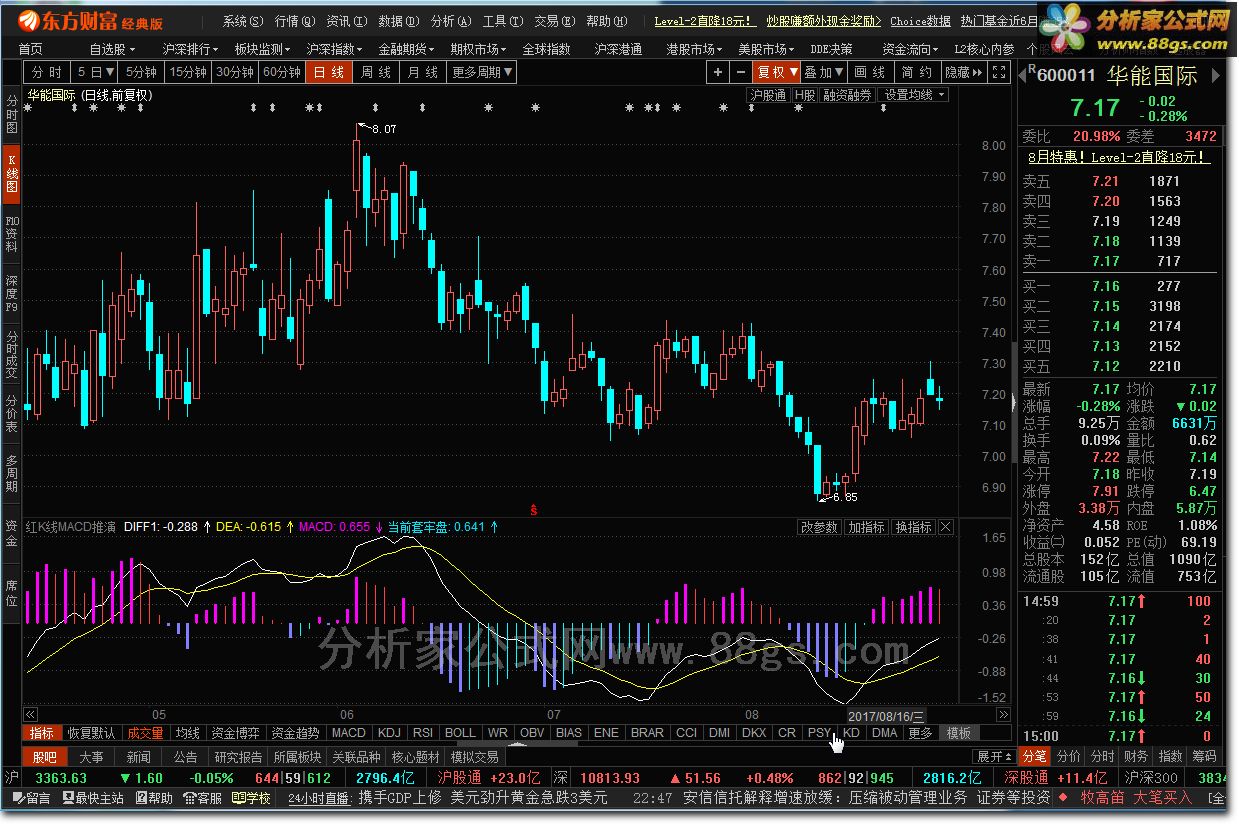Switch to 15分钟 period

(188, 72)
